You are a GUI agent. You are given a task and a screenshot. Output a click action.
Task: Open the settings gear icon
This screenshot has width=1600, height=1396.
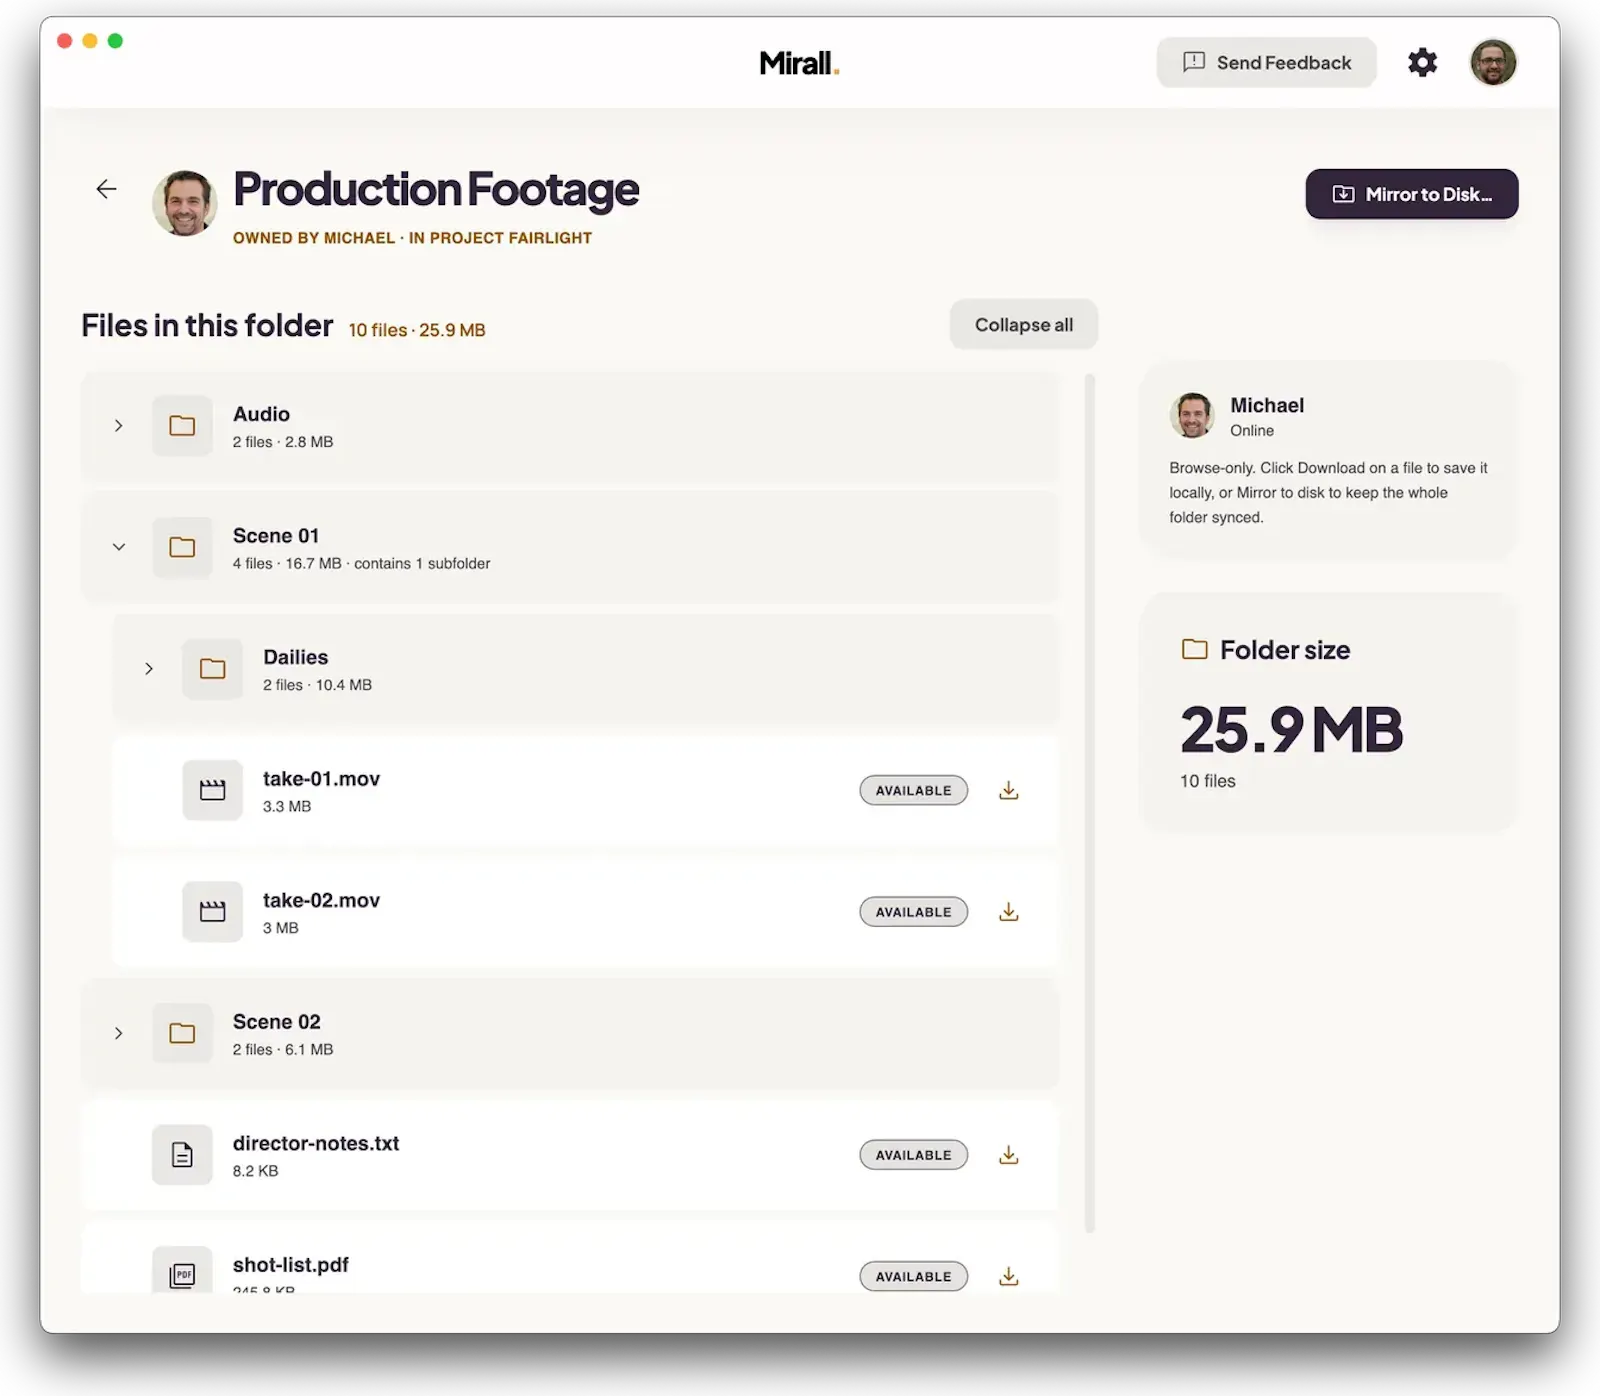tap(1422, 62)
